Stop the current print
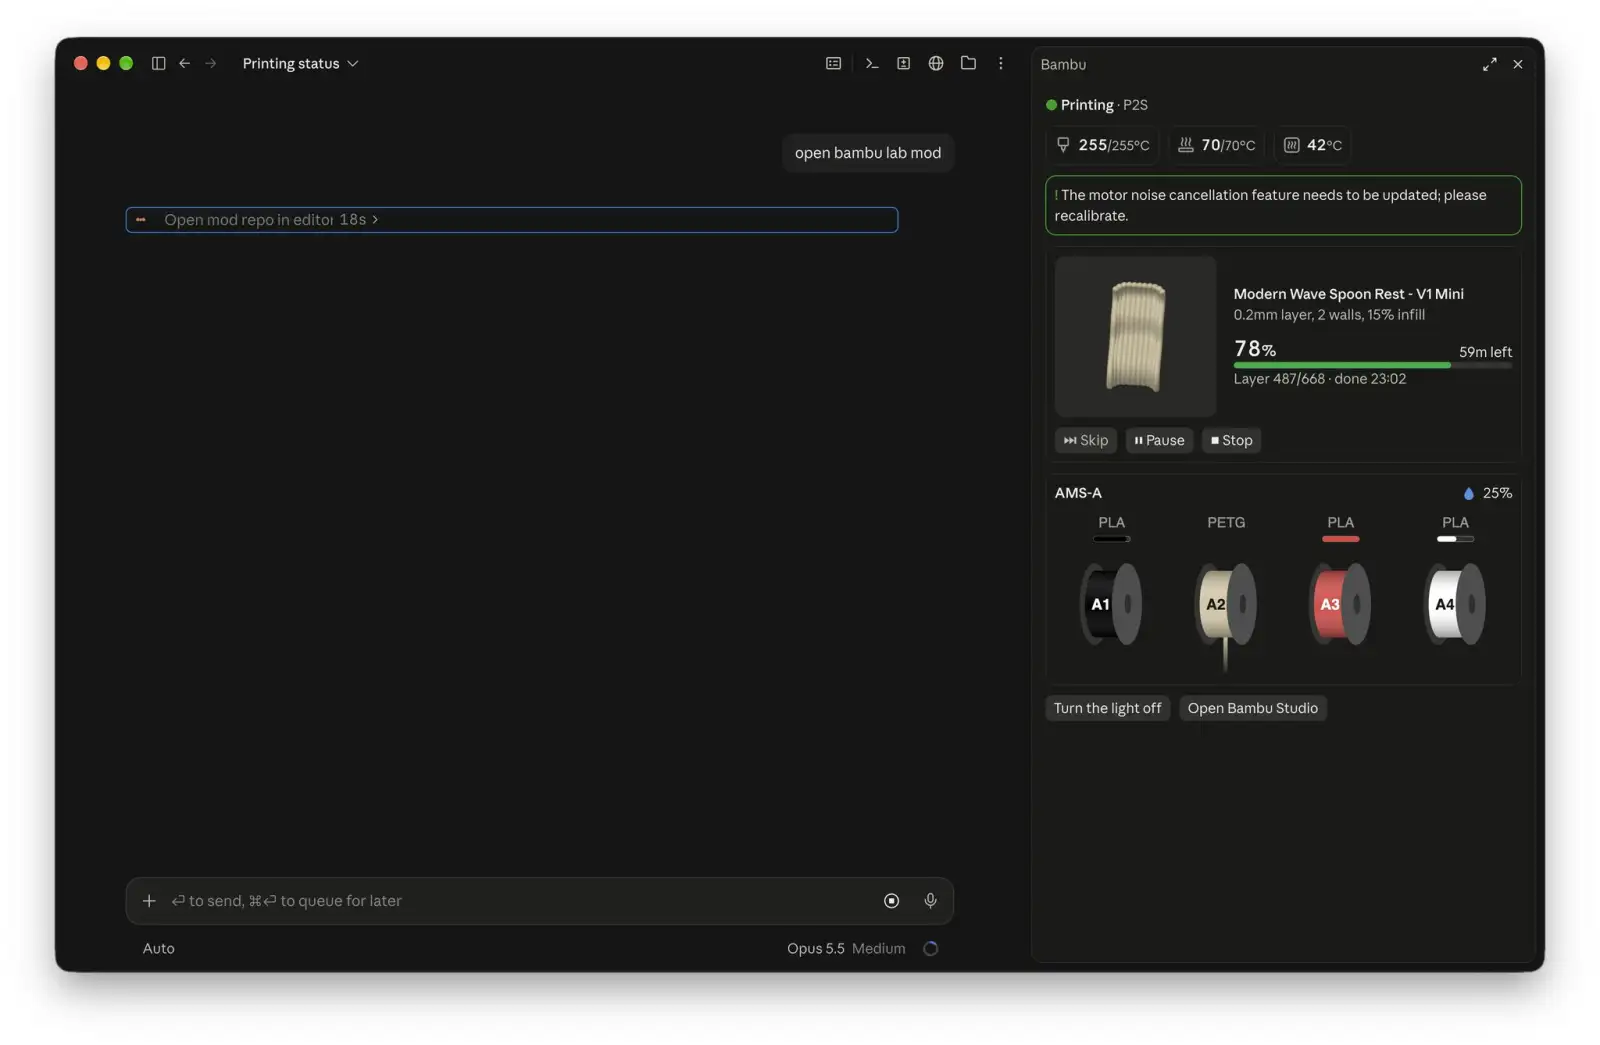Viewport: 1600px width, 1045px height. point(1231,440)
